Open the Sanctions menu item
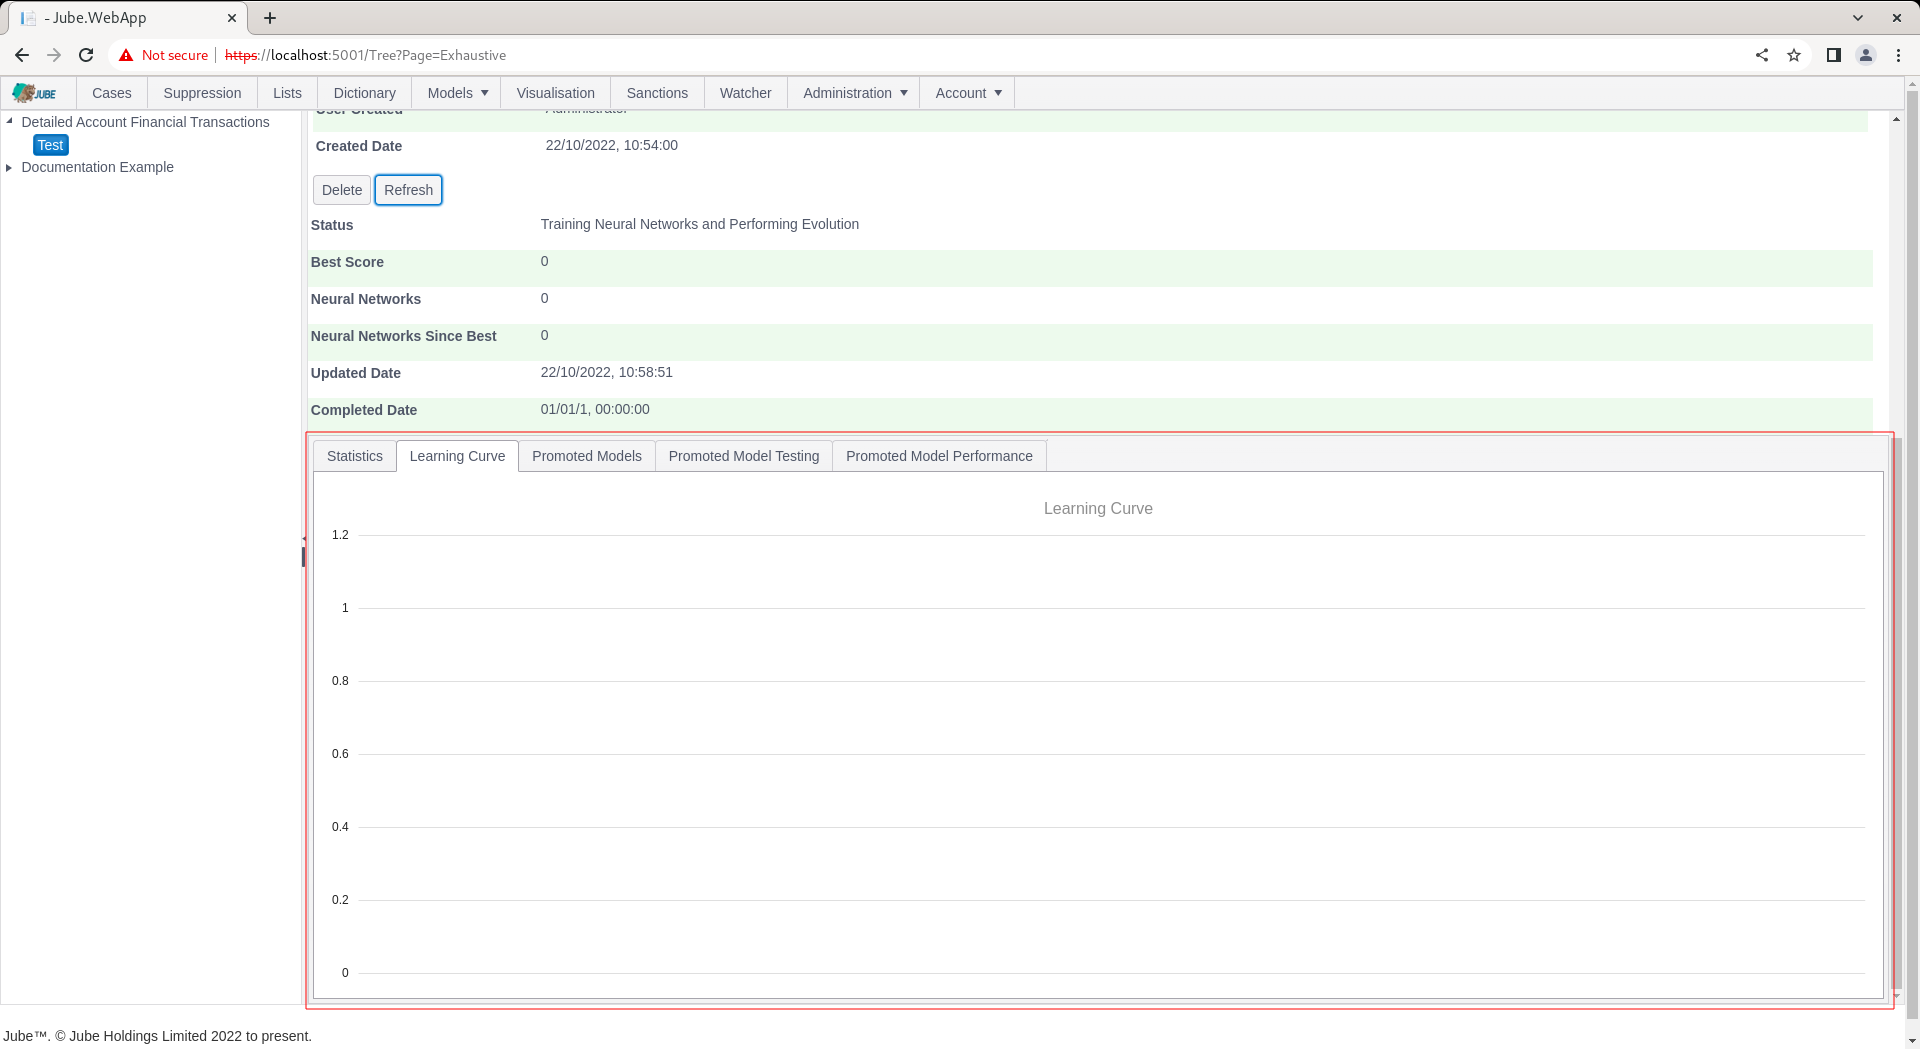Screen dimensions: 1920x1049 (x=657, y=93)
